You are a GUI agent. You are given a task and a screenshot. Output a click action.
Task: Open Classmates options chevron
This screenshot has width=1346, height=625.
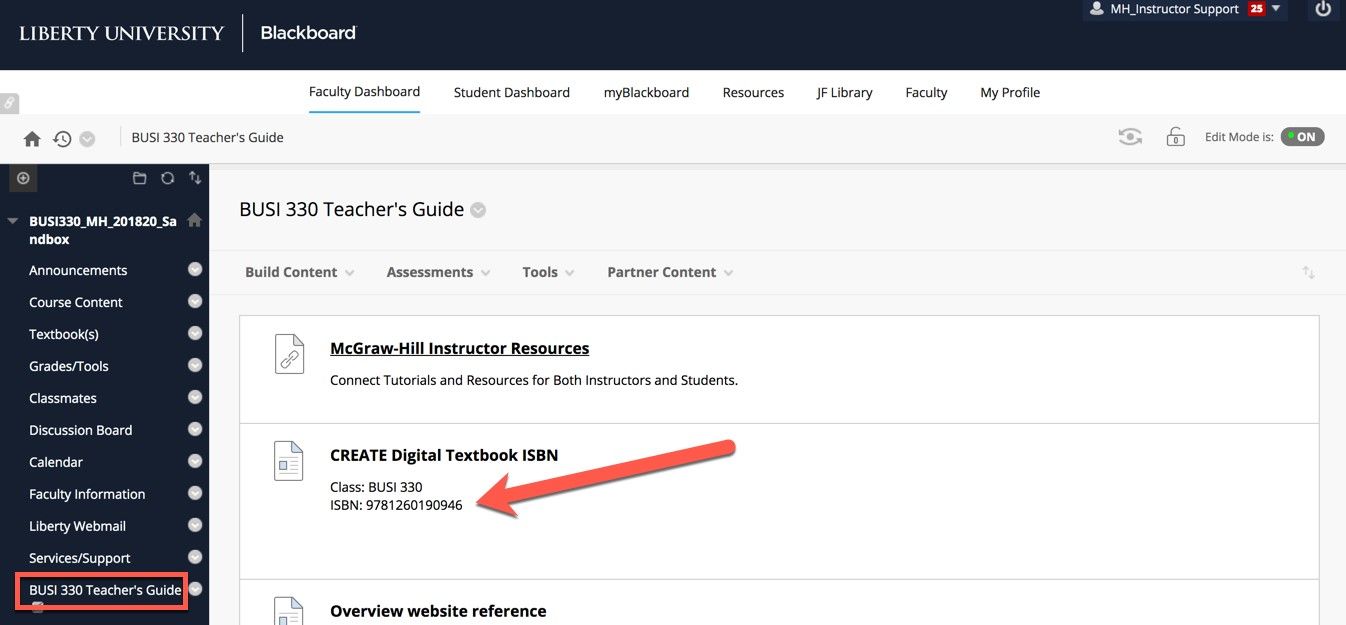point(195,397)
